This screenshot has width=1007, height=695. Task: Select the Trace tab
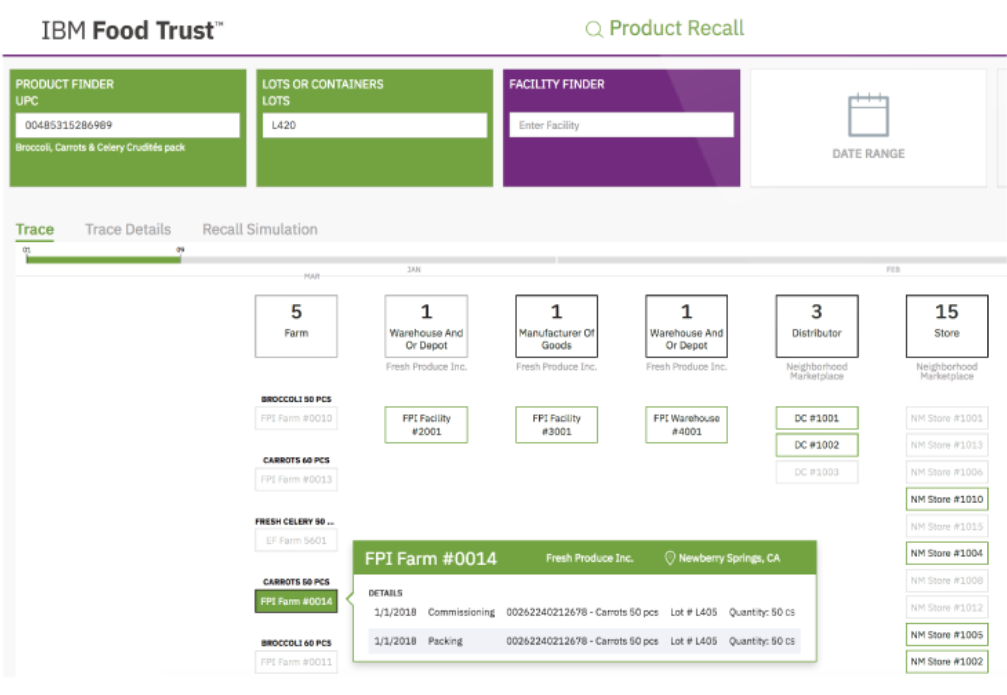pyautogui.click(x=35, y=229)
